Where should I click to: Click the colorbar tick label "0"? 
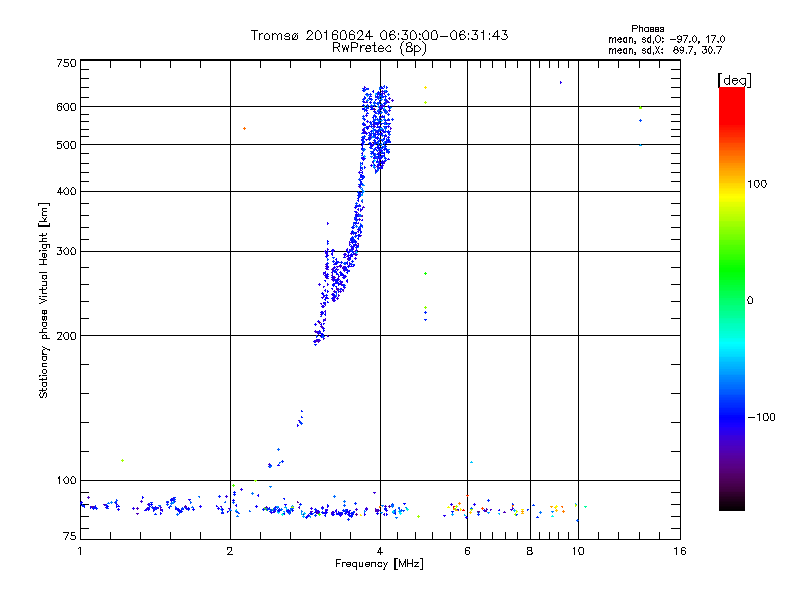[x=750, y=301]
